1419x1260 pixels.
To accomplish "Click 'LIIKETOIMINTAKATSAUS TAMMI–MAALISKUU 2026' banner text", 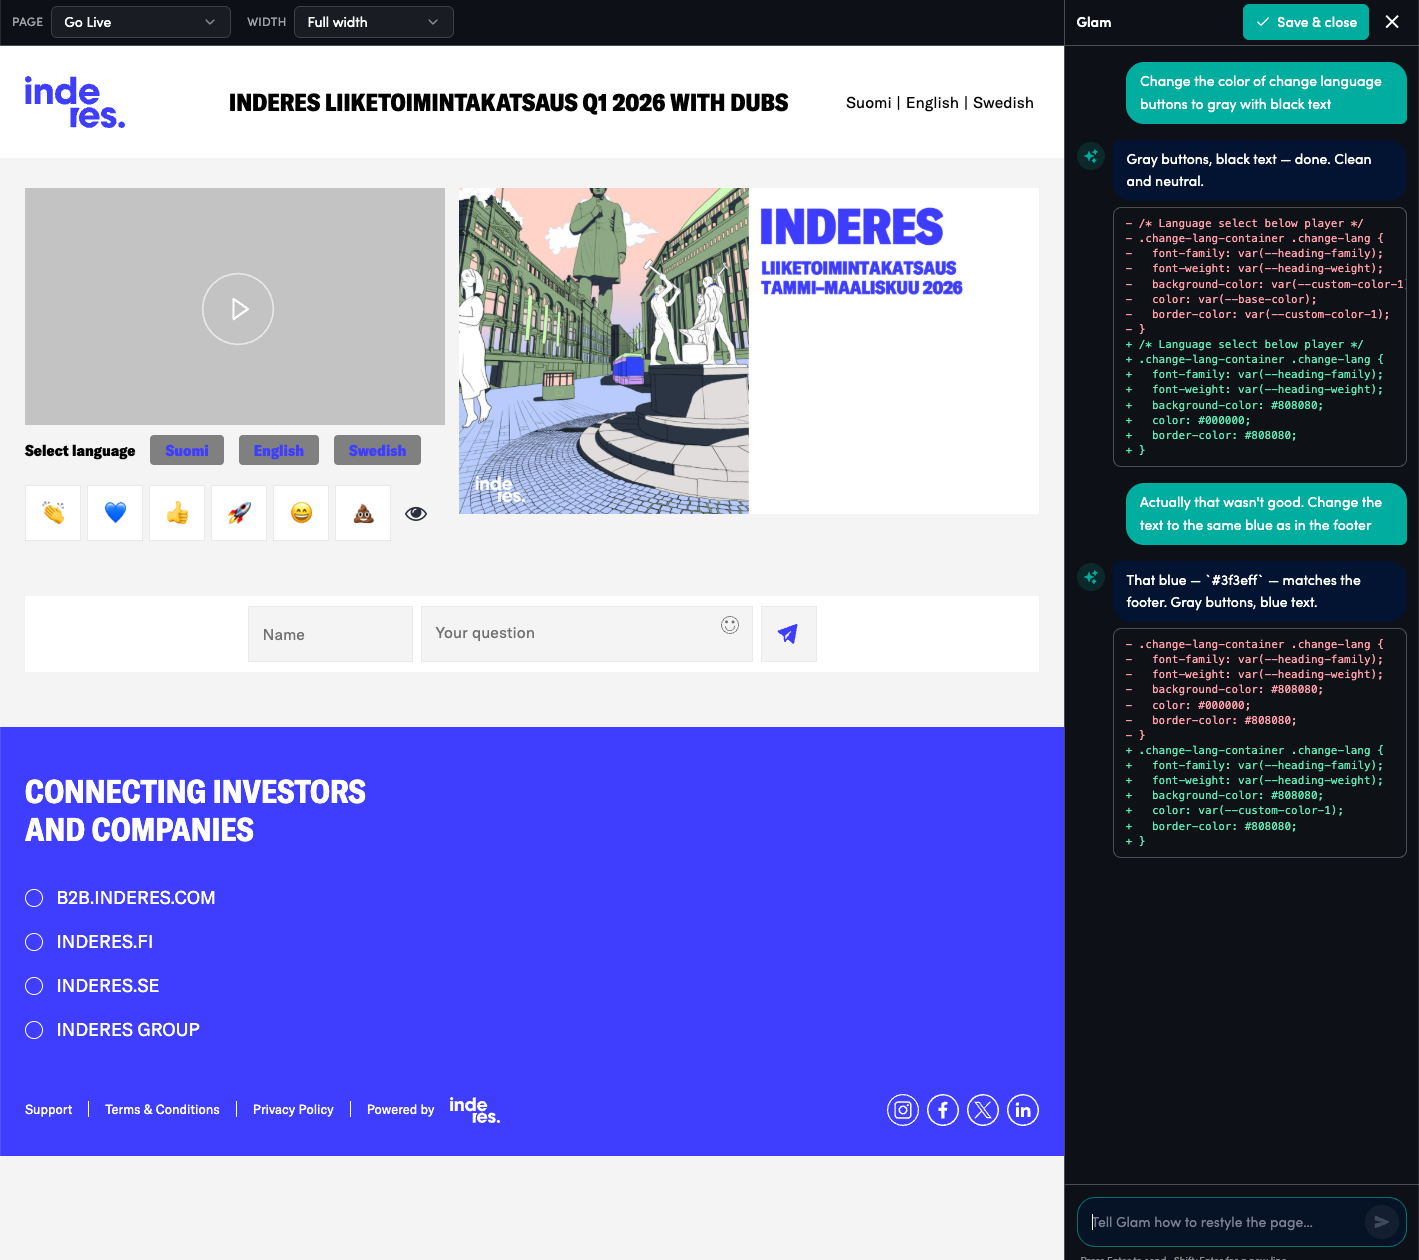I will tap(861, 278).
